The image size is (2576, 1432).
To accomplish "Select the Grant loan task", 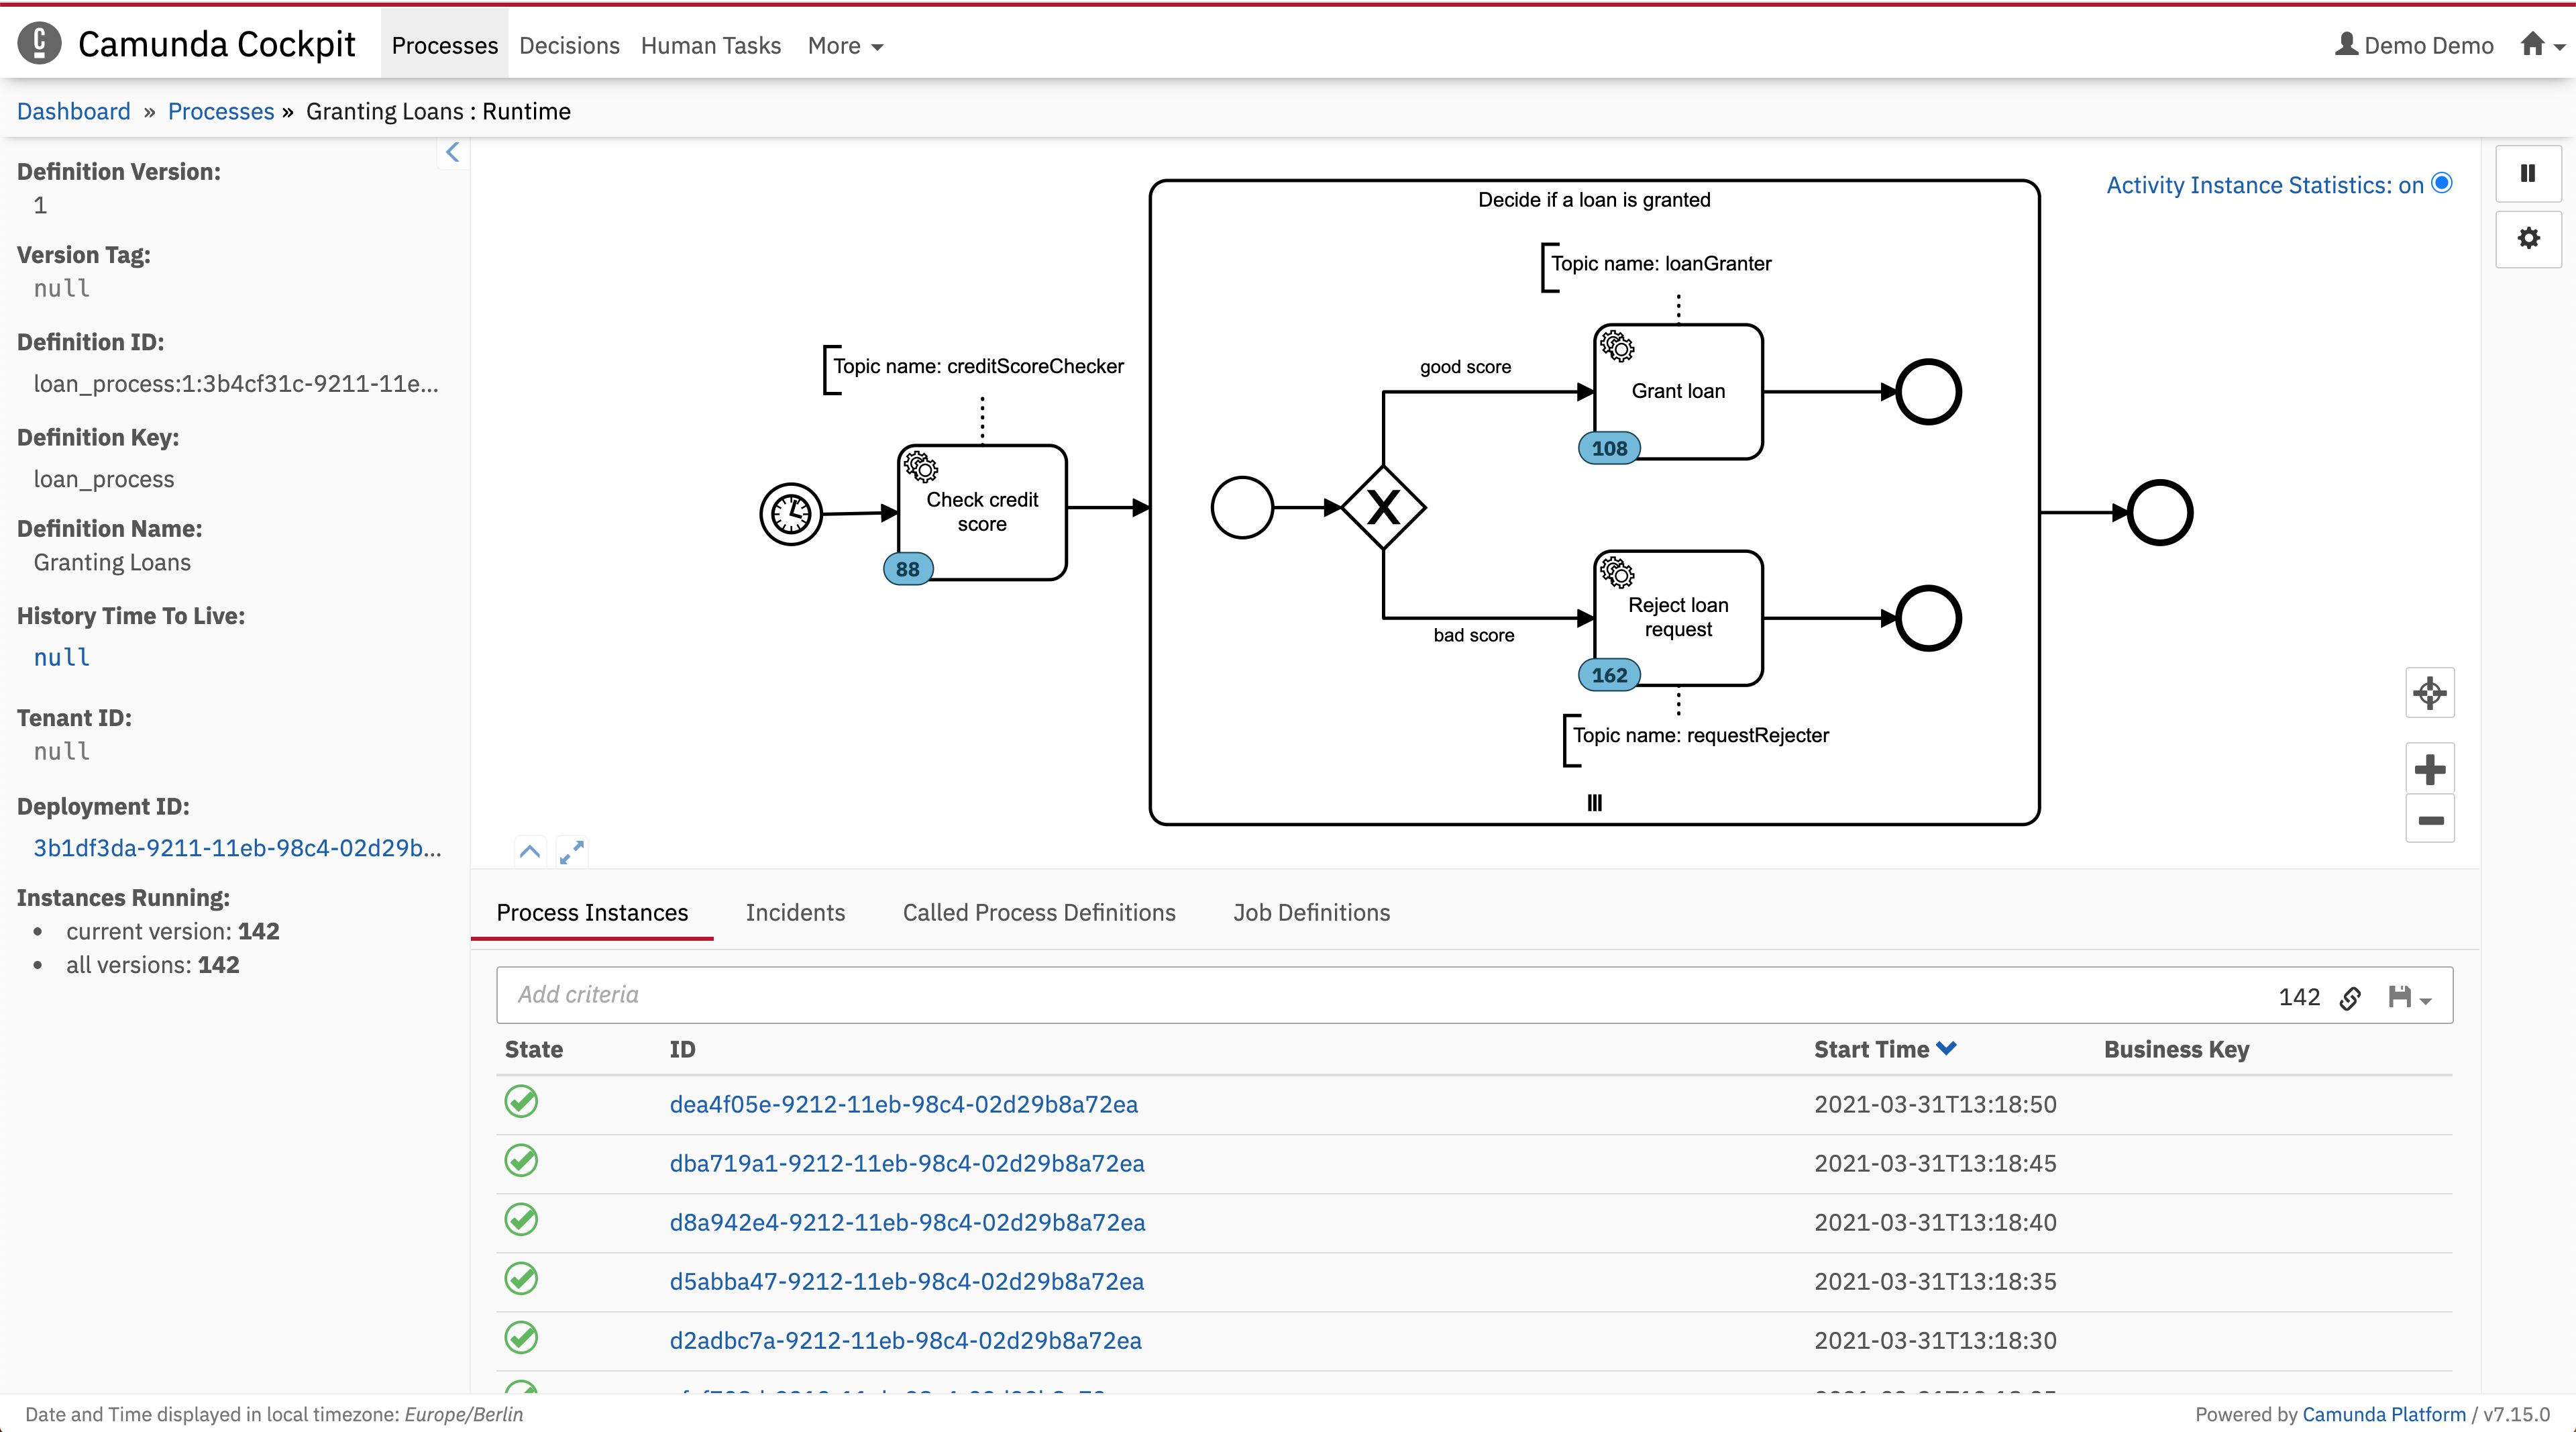I will point(1678,391).
